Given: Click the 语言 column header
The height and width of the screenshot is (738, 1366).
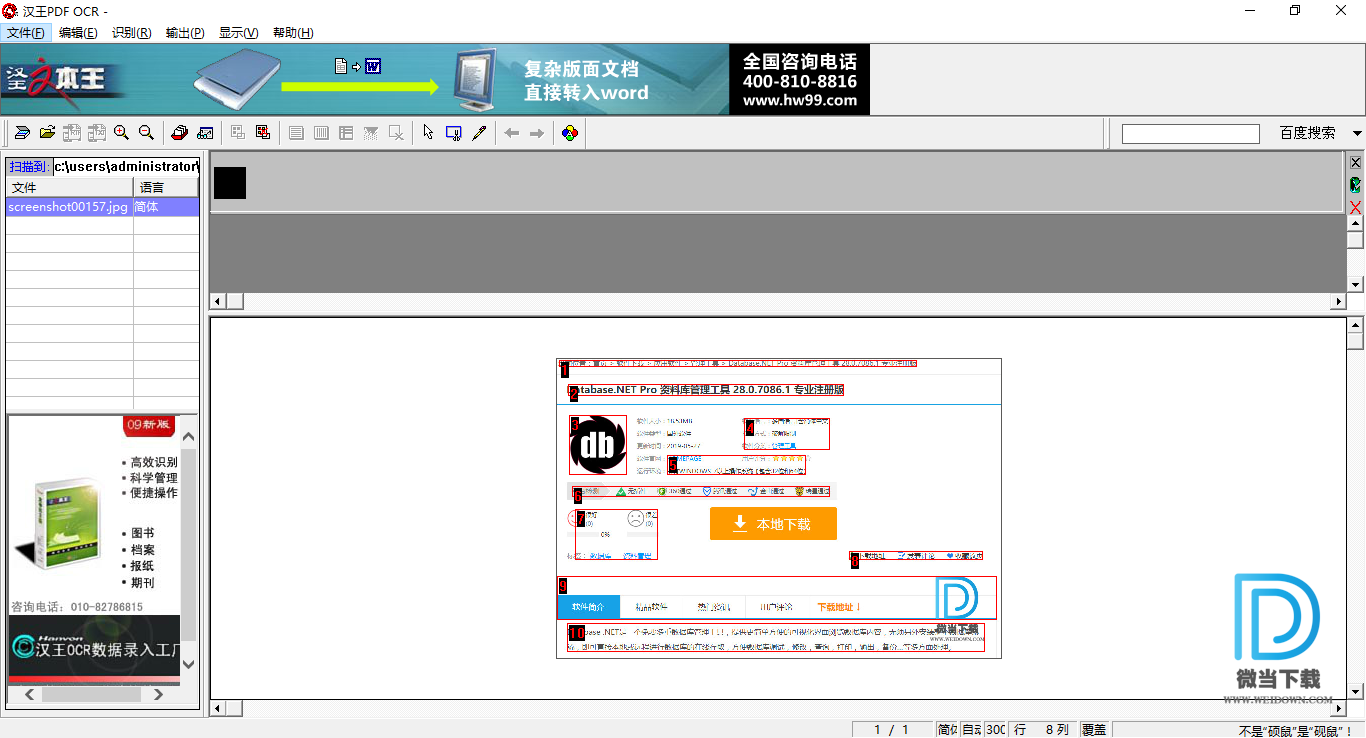Looking at the screenshot, I should tap(166, 188).
